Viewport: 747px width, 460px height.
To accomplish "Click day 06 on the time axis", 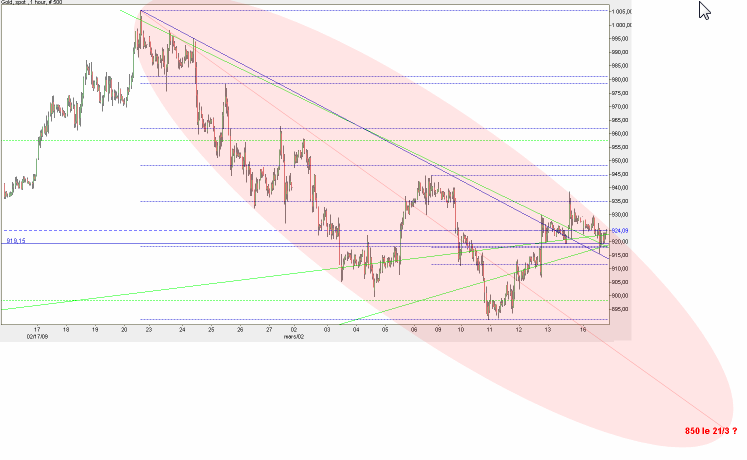I will tap(414, 329).
